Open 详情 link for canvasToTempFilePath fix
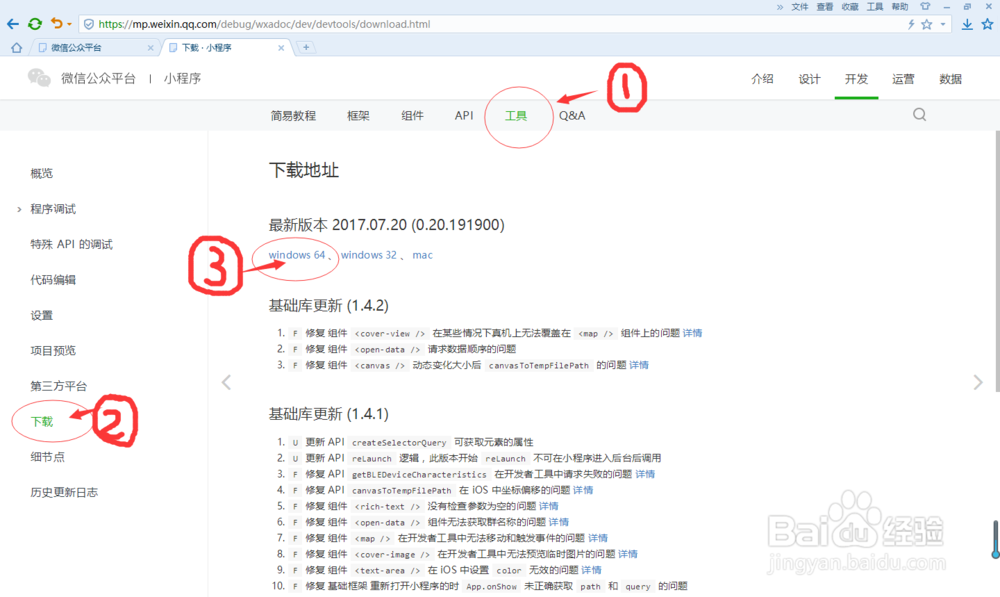The width and height of the screenshot is (1000, 597). [638, 365]
